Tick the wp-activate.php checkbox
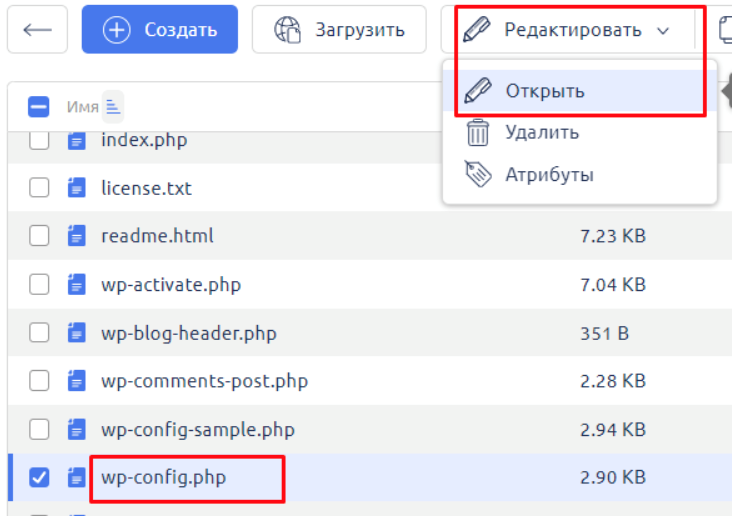Image resolution: width=739 pixels, height=525 pixels. (x=39, y=285)
